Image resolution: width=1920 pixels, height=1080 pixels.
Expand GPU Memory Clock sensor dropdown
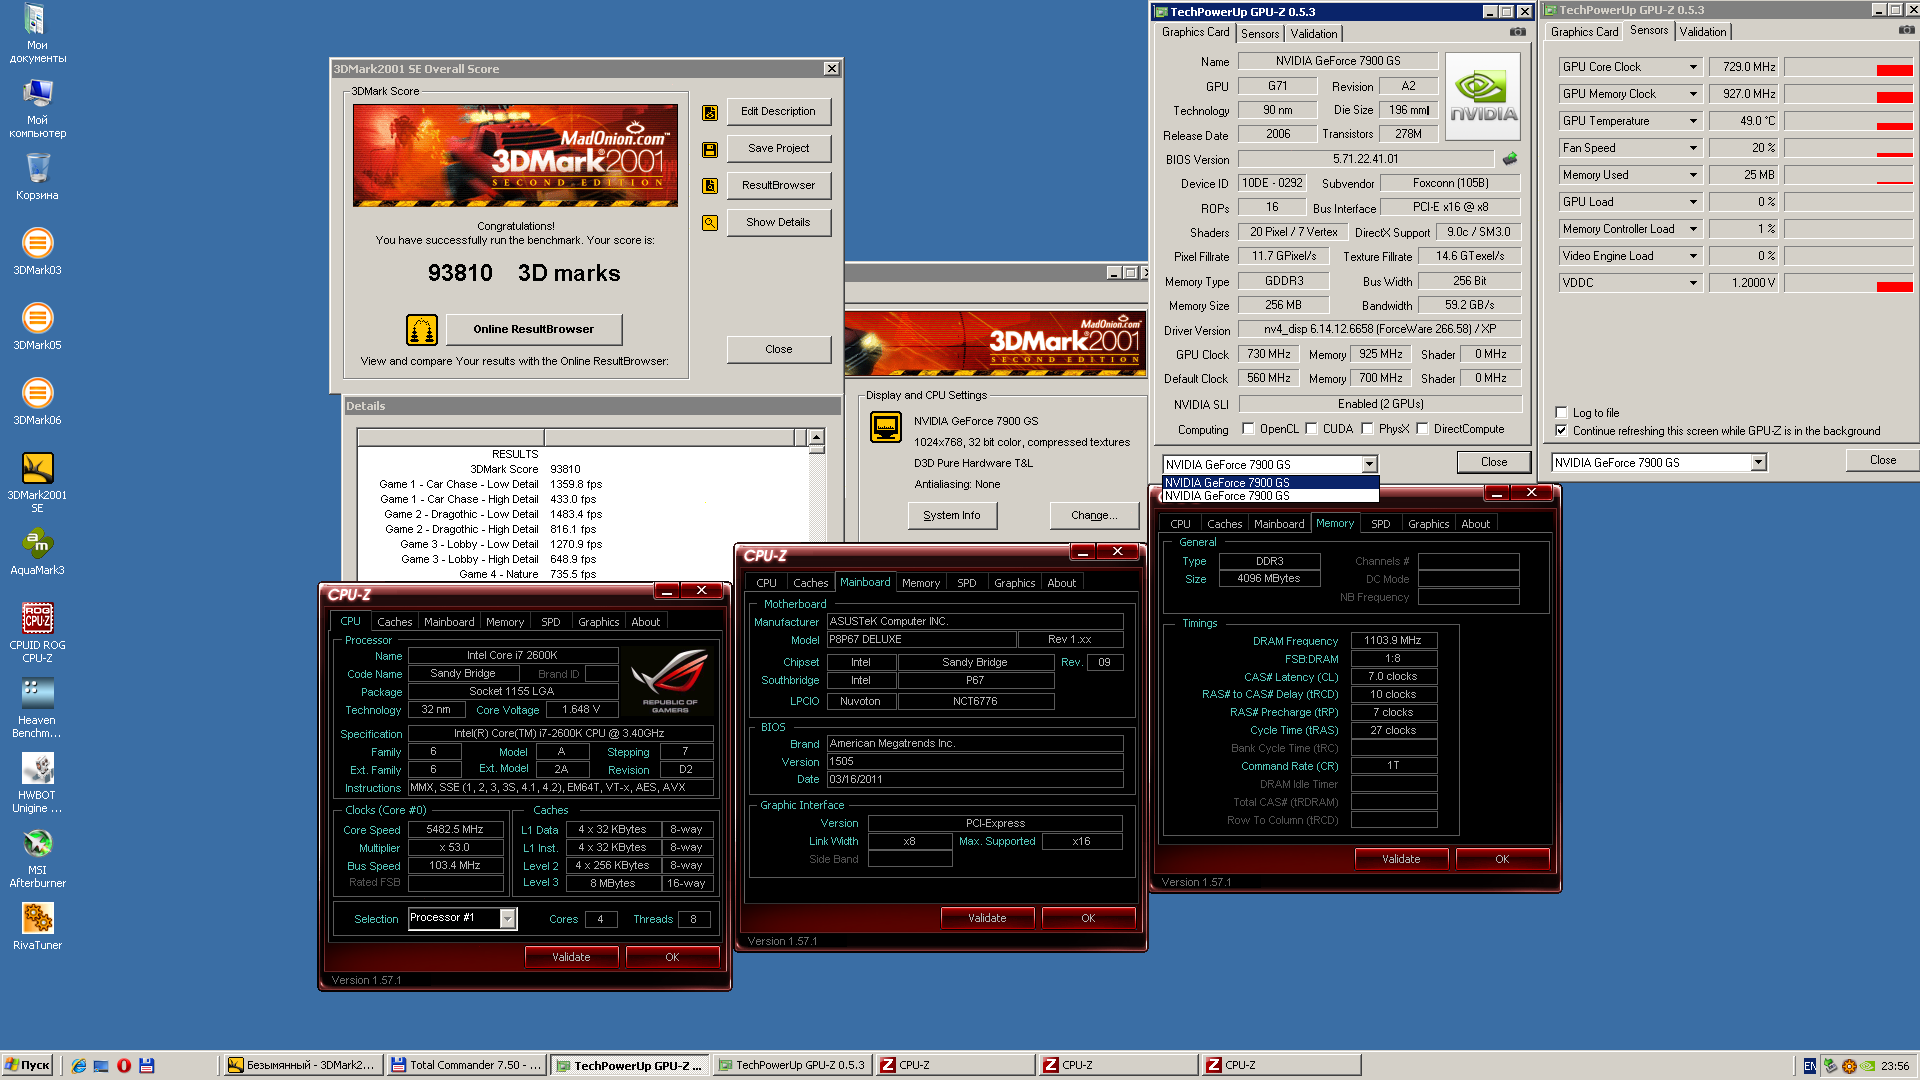[1693, 94]
